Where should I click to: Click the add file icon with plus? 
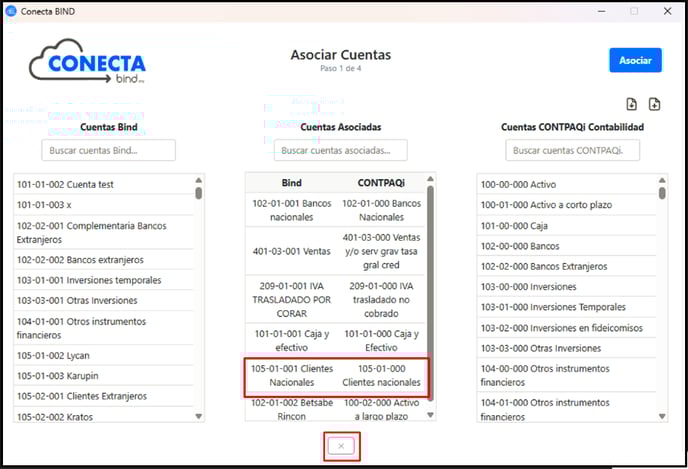tap(654, 104)
